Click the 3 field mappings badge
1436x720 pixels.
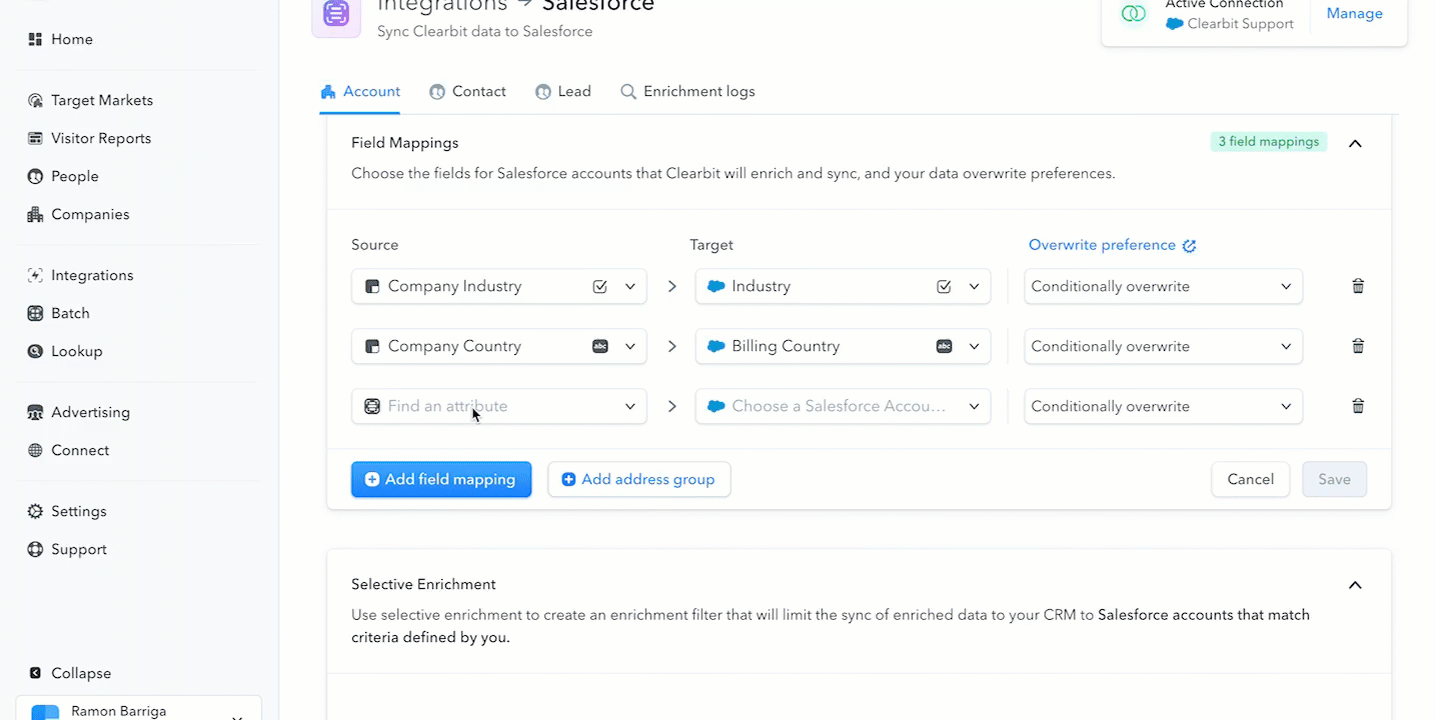coord(1268,141)
